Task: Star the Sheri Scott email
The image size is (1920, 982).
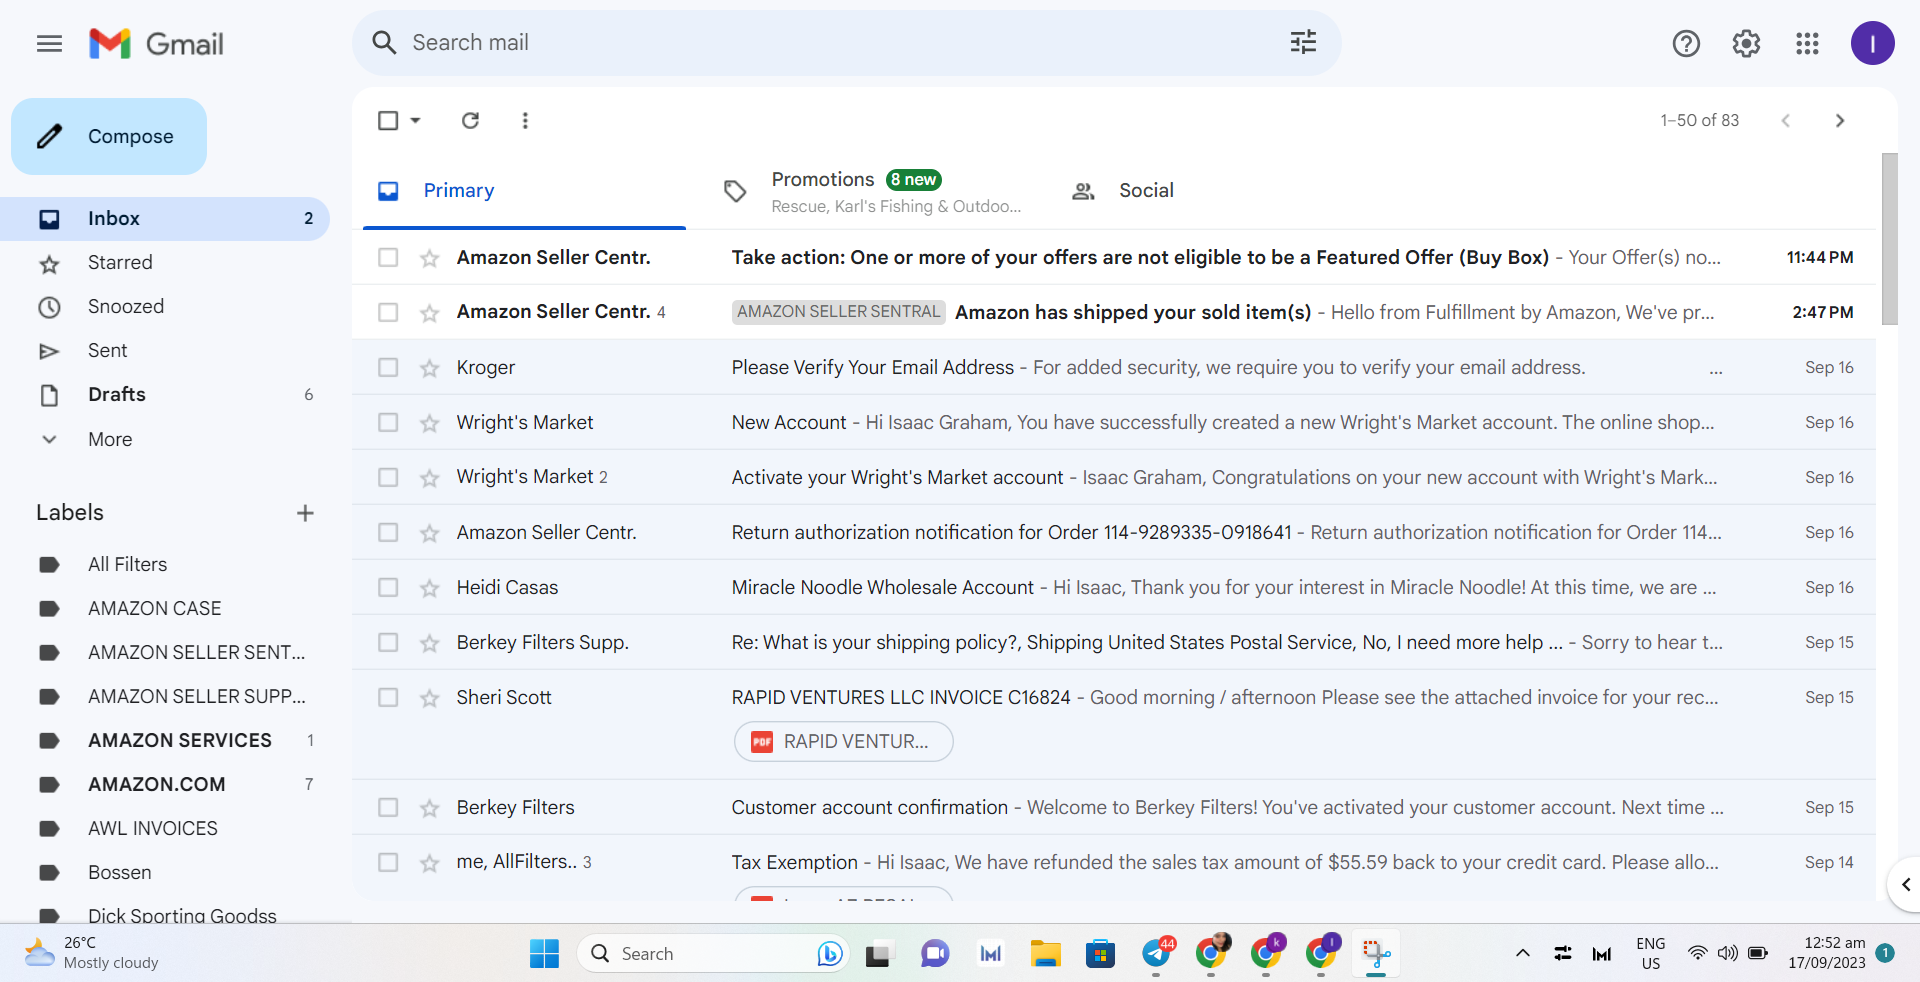Action: click(x=430, y=698)
